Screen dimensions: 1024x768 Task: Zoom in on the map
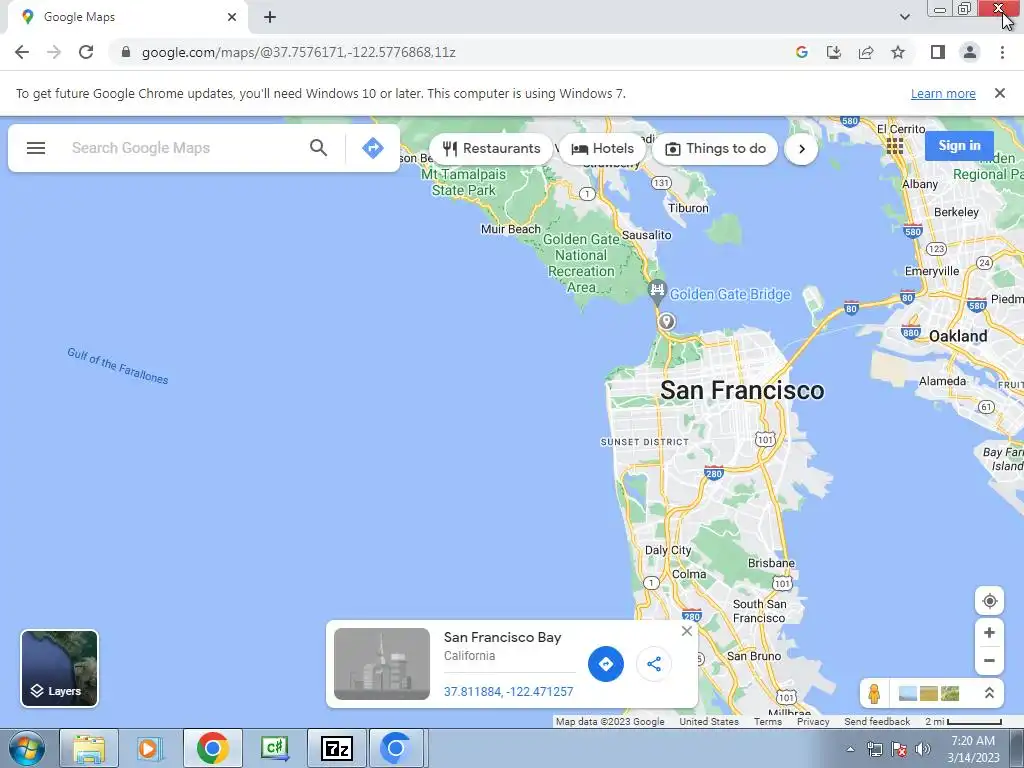click(989, 633)
